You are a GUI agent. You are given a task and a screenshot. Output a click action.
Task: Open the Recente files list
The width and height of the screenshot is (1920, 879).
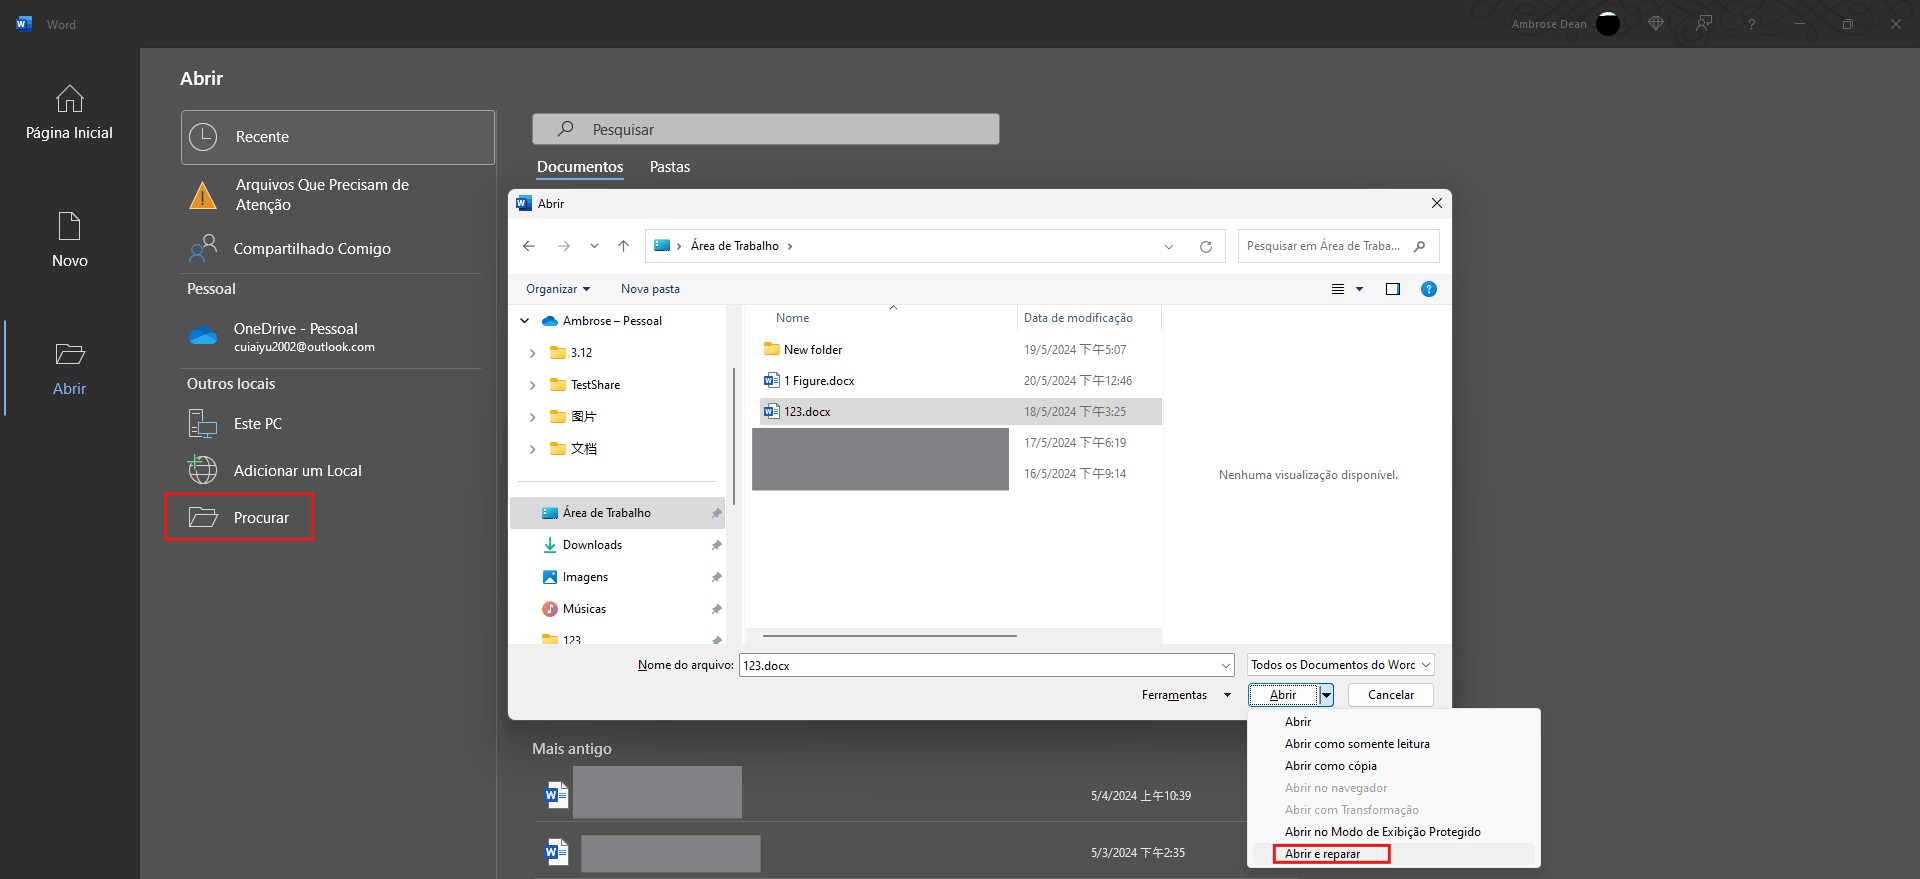(x=338, y=137)
